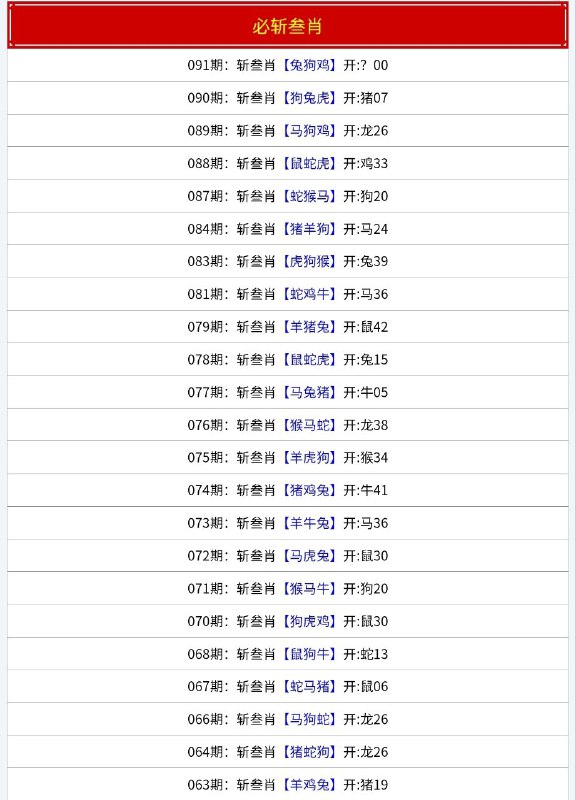Screen dimensions: 576x800
Task: Click the 087期 row with 蛇猴马
Action: [x=288, y=196]
